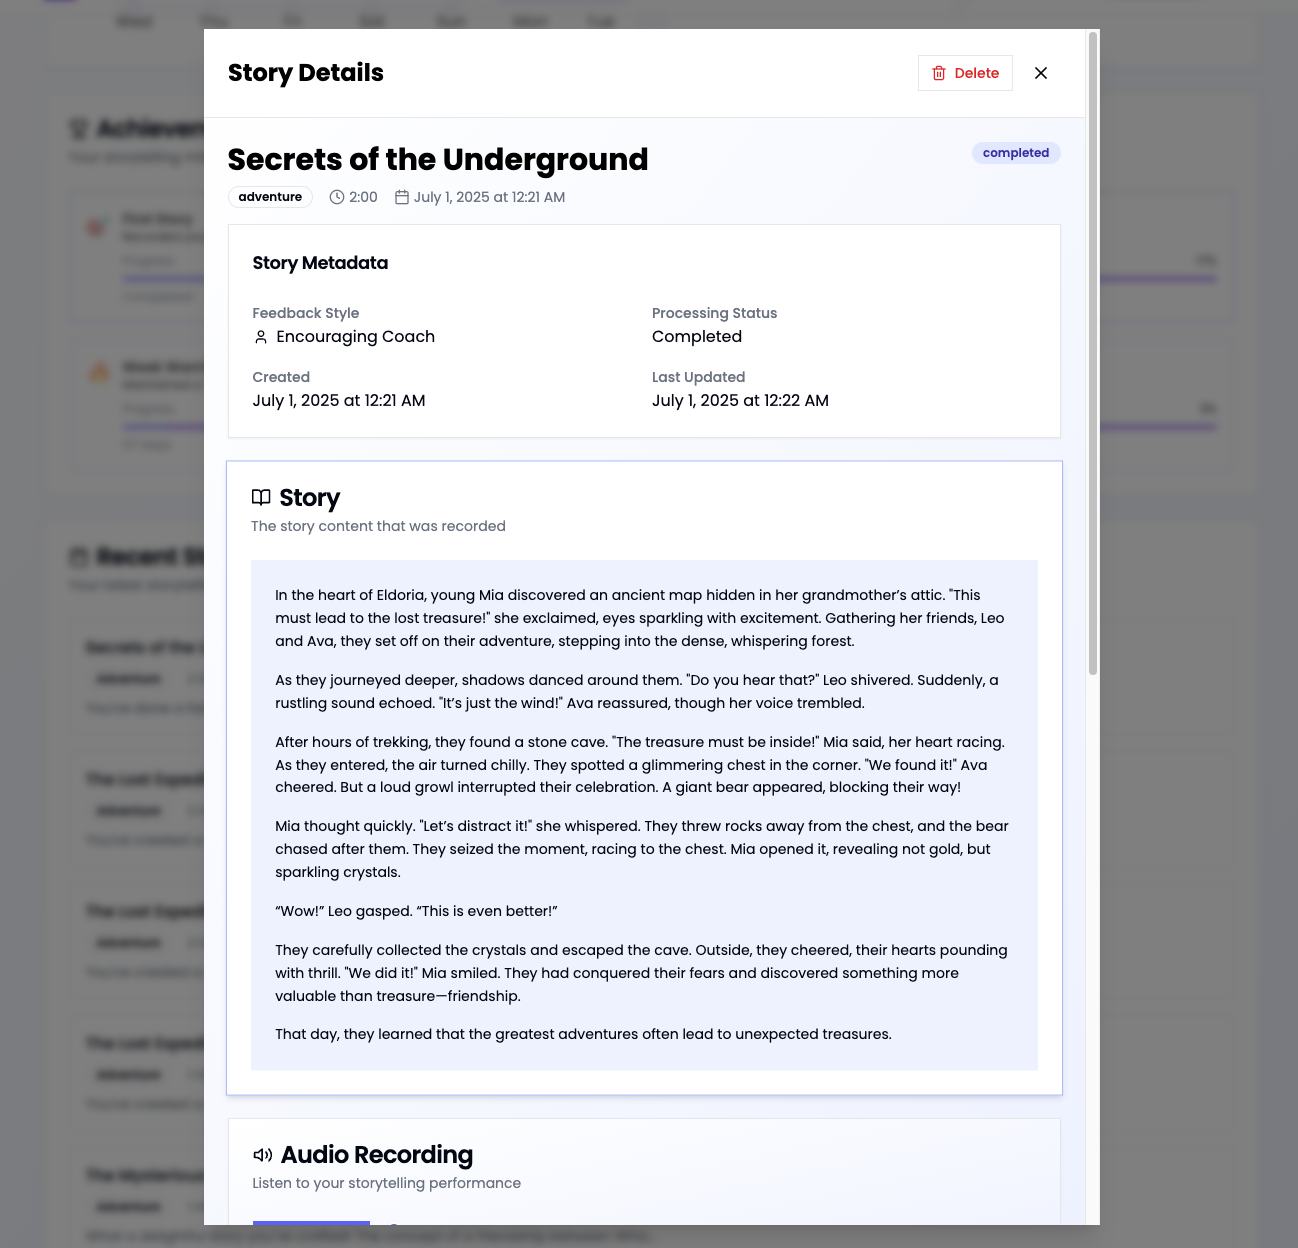The image size is (1298, 1248).
Task: Click the completed status badge
Action: click(x=1016, y=153)
